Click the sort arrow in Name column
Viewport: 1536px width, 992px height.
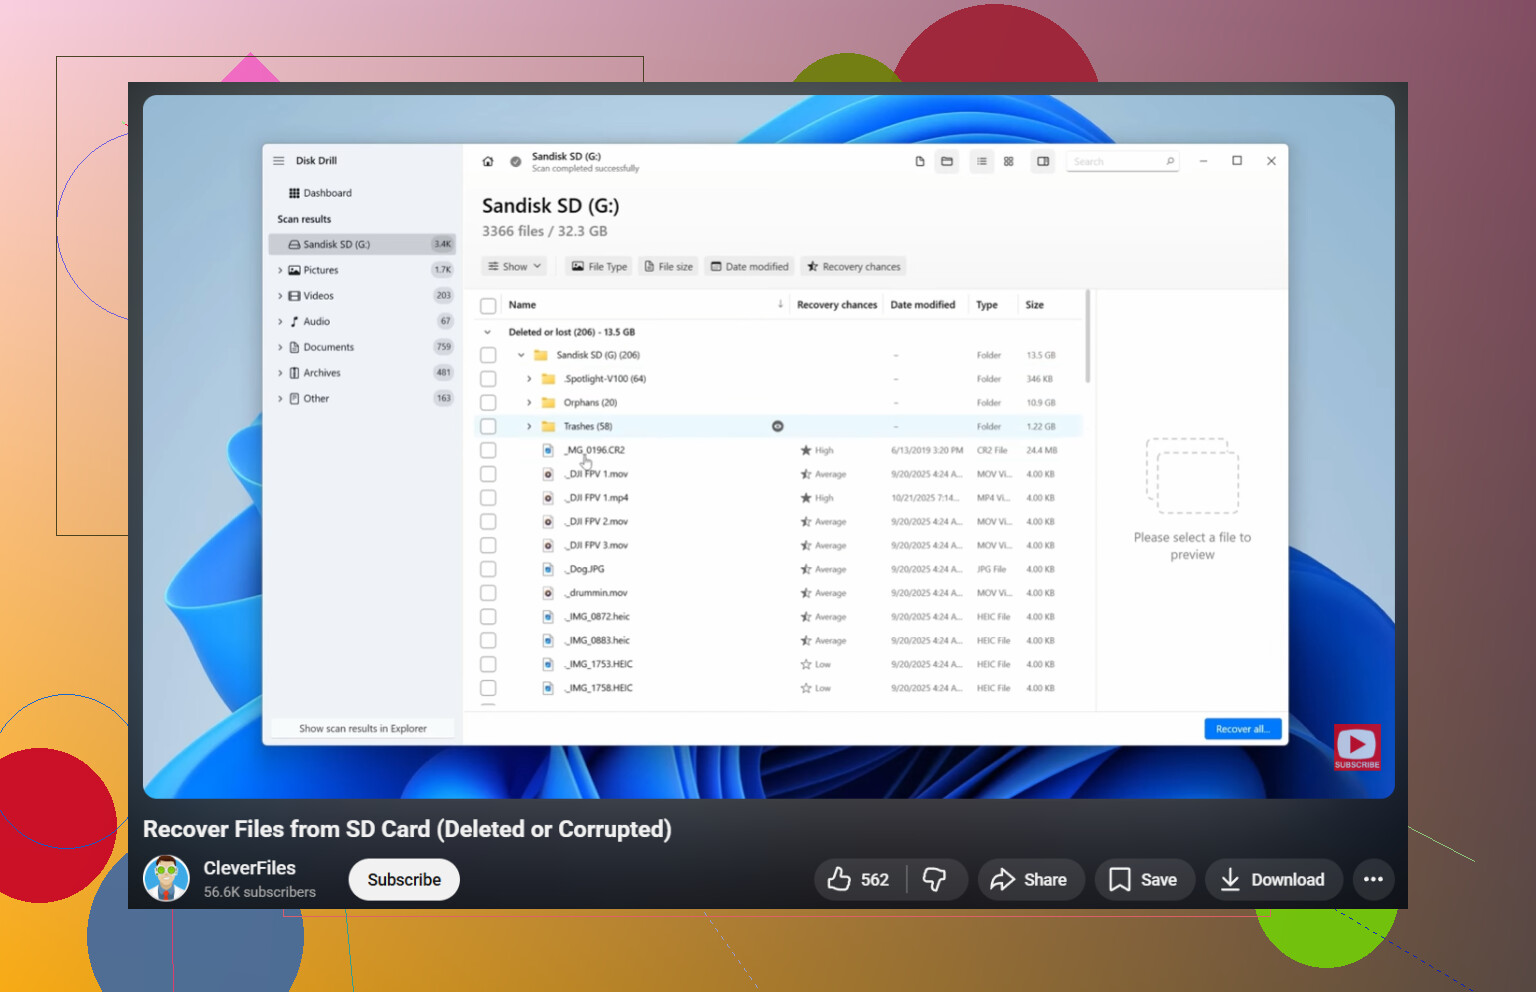pos(780,304)
